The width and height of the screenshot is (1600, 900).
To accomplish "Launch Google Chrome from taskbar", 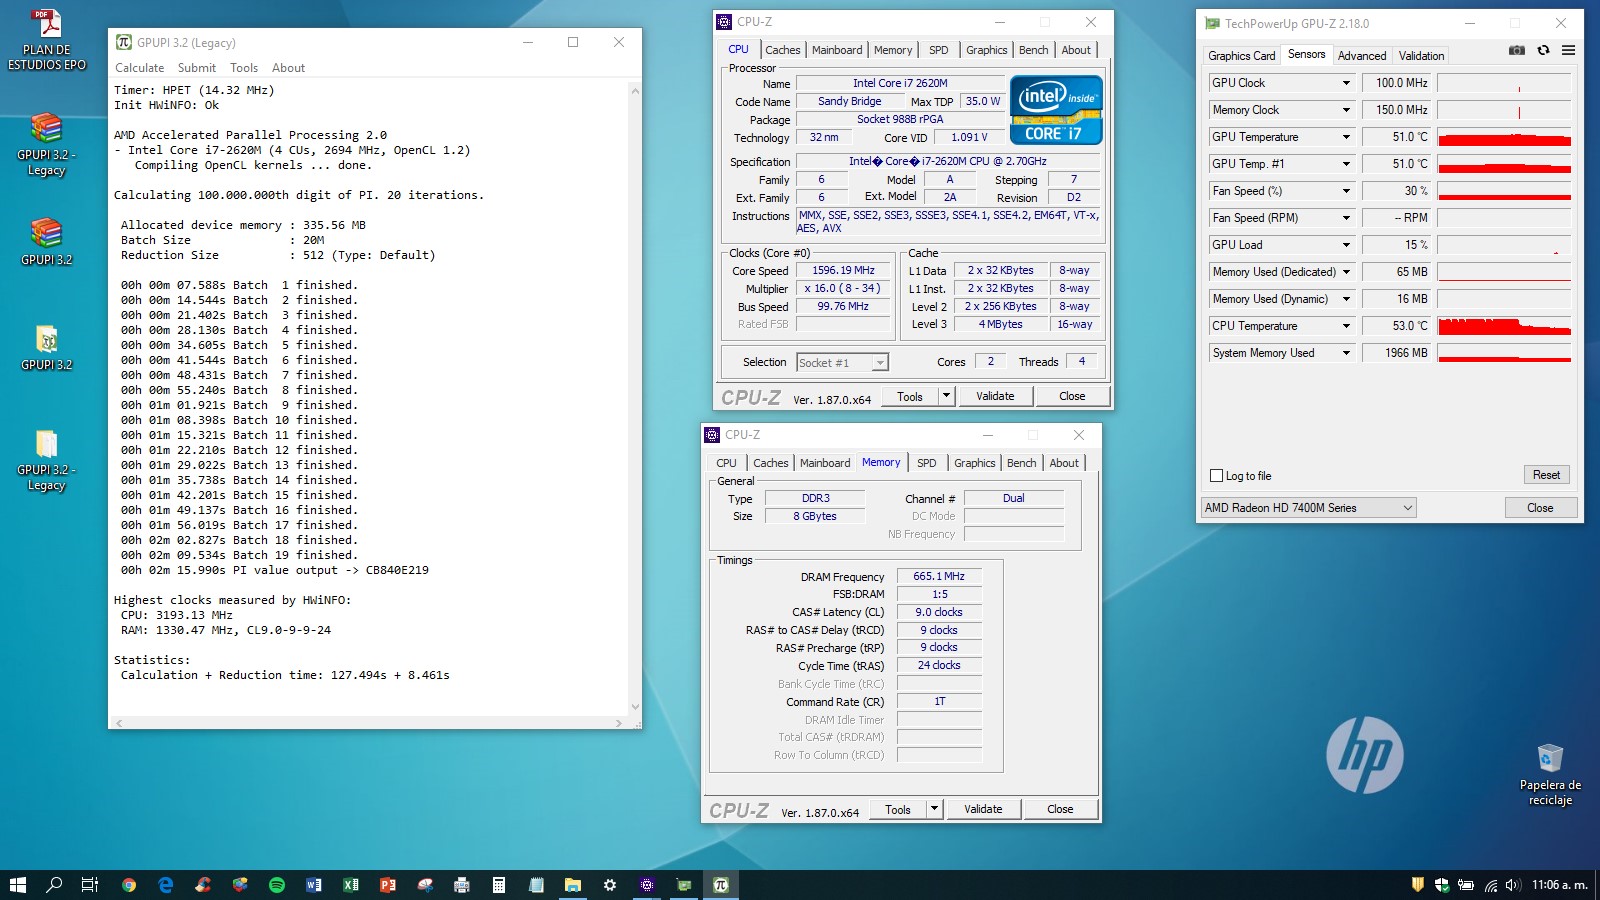I will point(129,885).
